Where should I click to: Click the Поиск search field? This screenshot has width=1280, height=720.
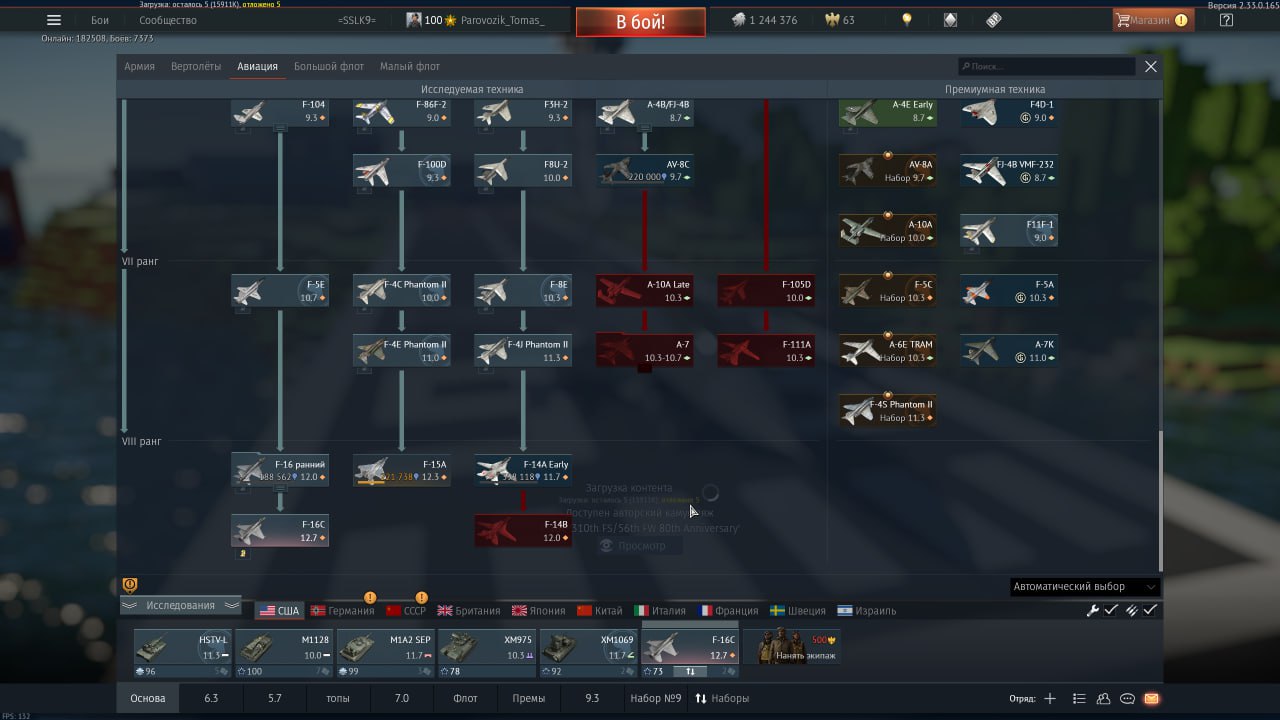pyautogui.click(x=1045, y=66)
